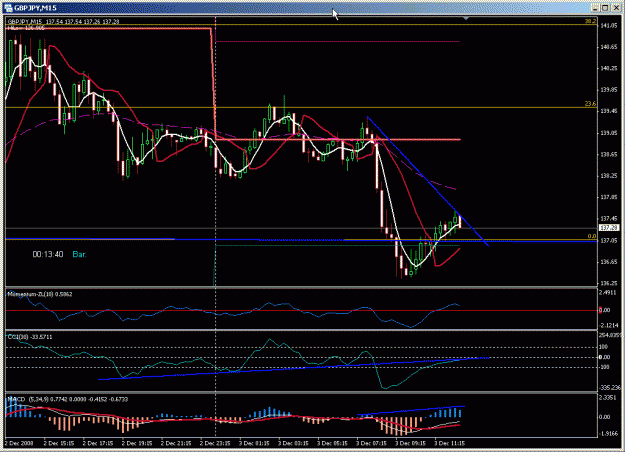The image size is (625, 452).
Task: Click price scale value 139.05
Action: tap(609, 133)
